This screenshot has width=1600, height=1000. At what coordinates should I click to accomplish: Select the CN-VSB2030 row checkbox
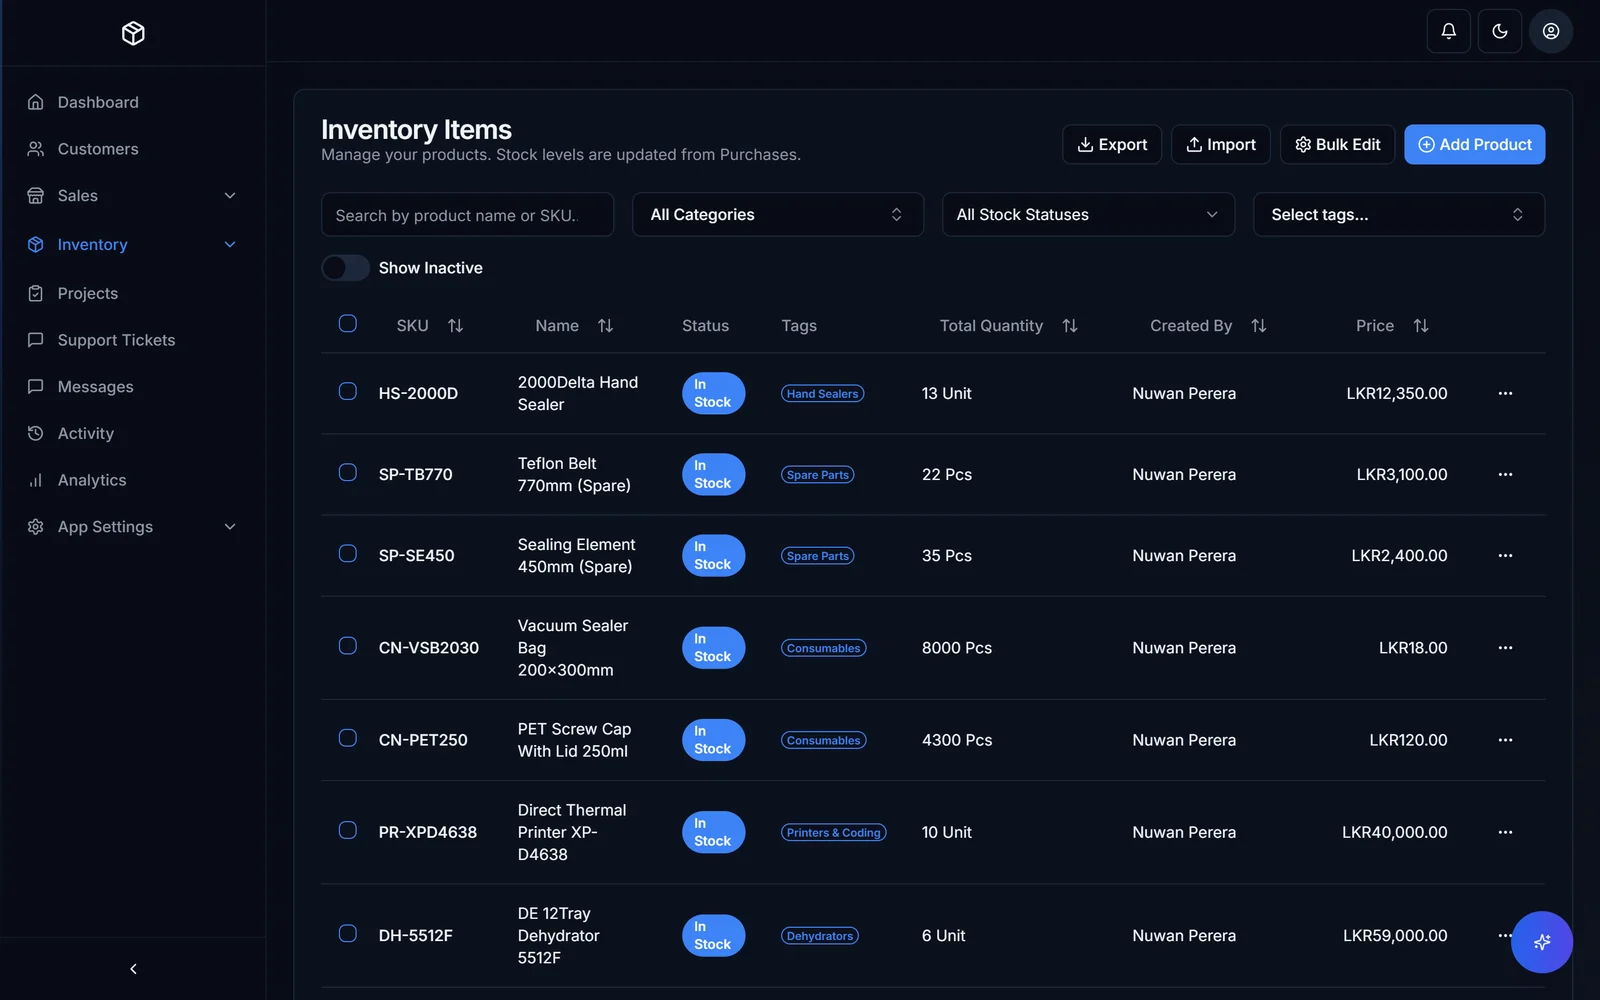[x=347, y=646]
